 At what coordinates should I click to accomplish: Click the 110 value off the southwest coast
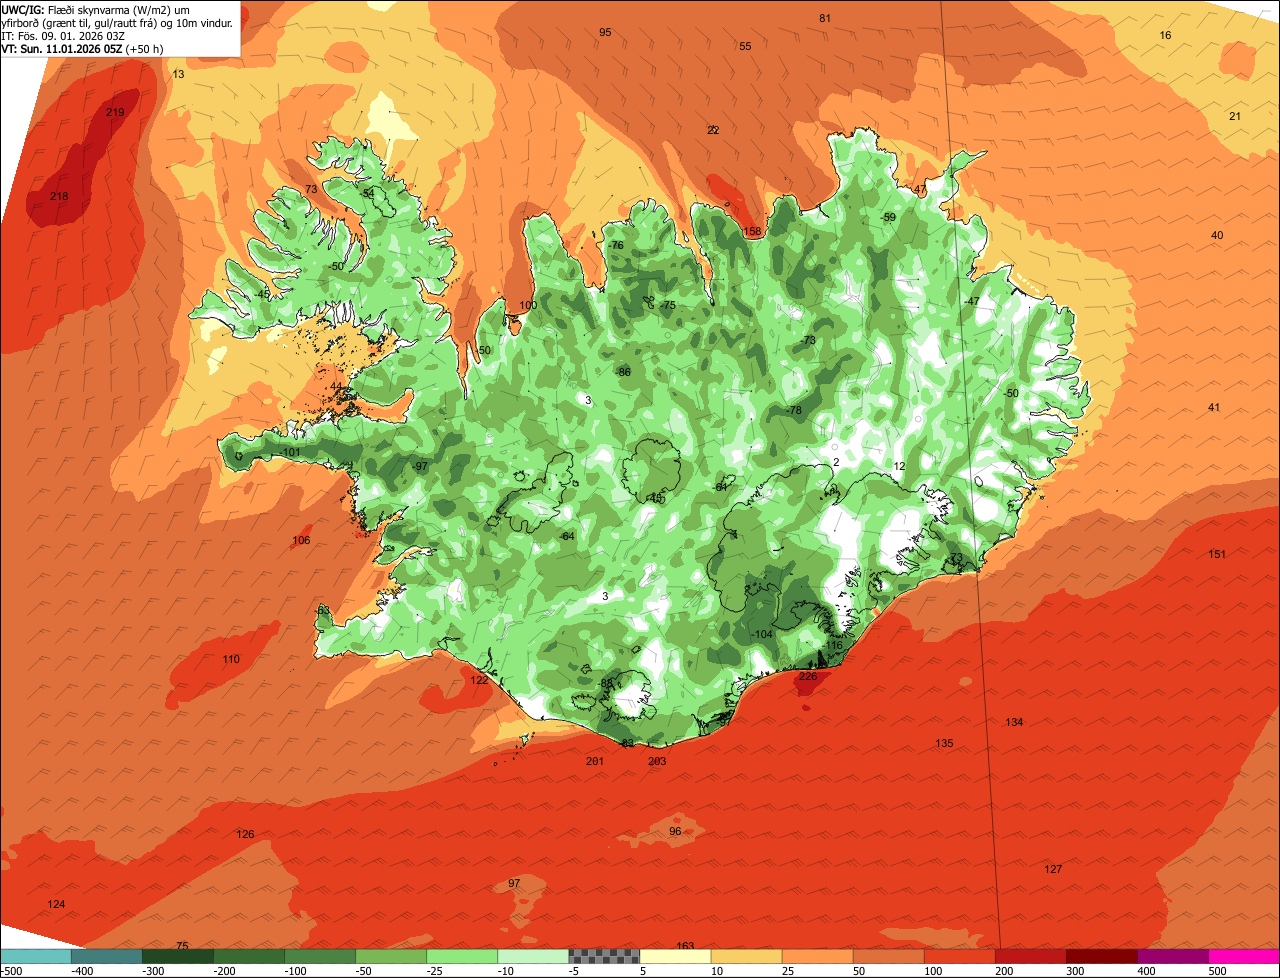(x=231, y=659)
